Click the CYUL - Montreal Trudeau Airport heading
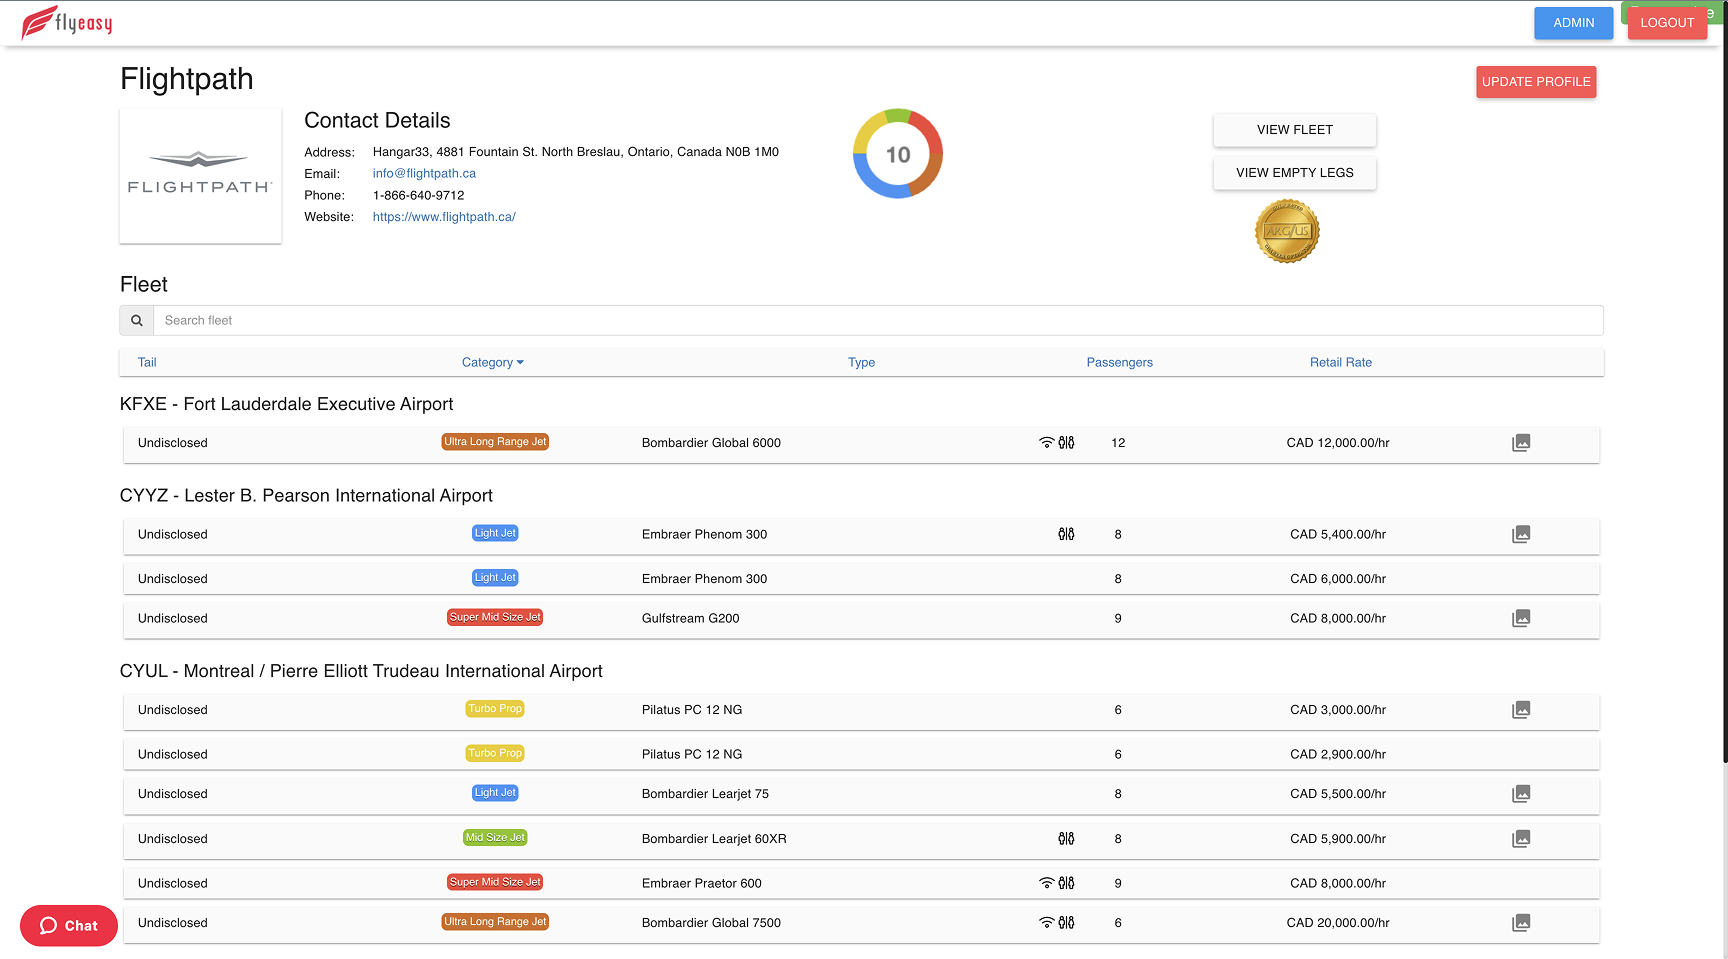Image resolution: width=1728 pixels, height=959 pixels. click(x=361, y=671)
